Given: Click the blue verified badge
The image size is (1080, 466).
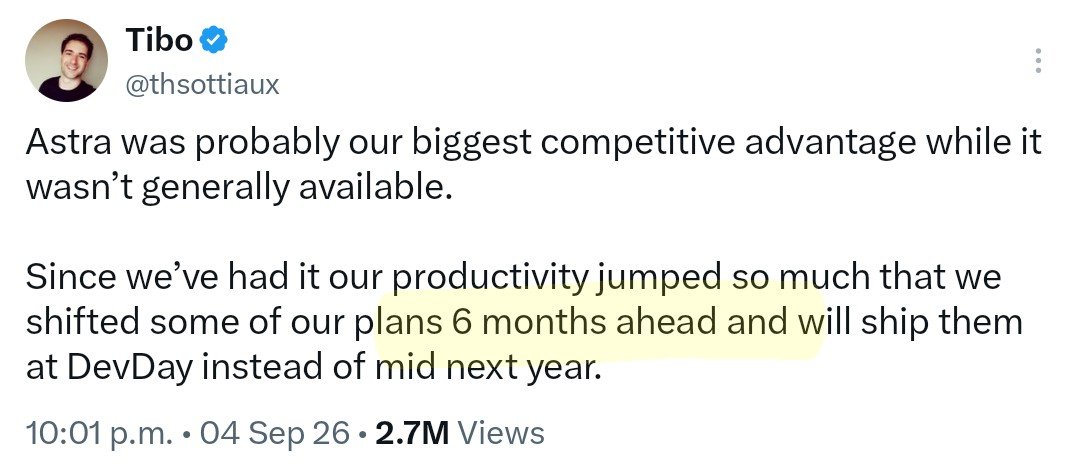Looking at the screenshot, I should [214, 41].
